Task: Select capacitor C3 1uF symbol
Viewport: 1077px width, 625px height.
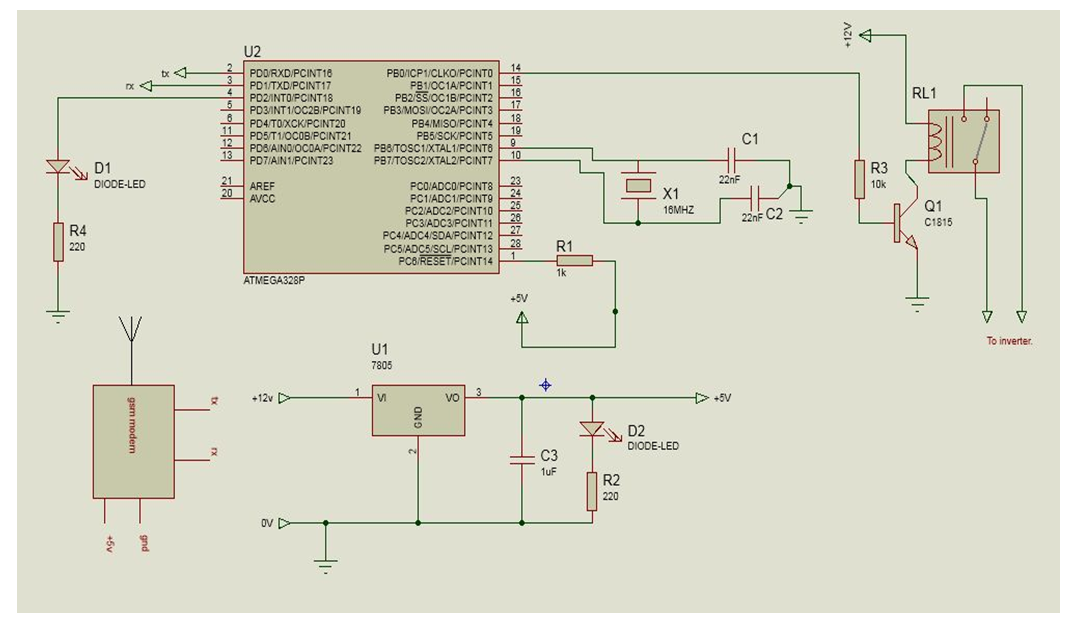Action: [x=521, y=460]
